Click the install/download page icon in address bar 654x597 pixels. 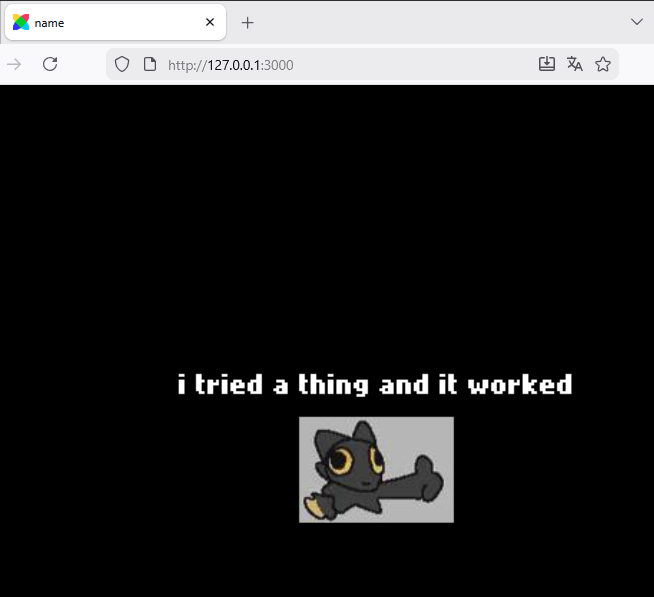(546, 64)
